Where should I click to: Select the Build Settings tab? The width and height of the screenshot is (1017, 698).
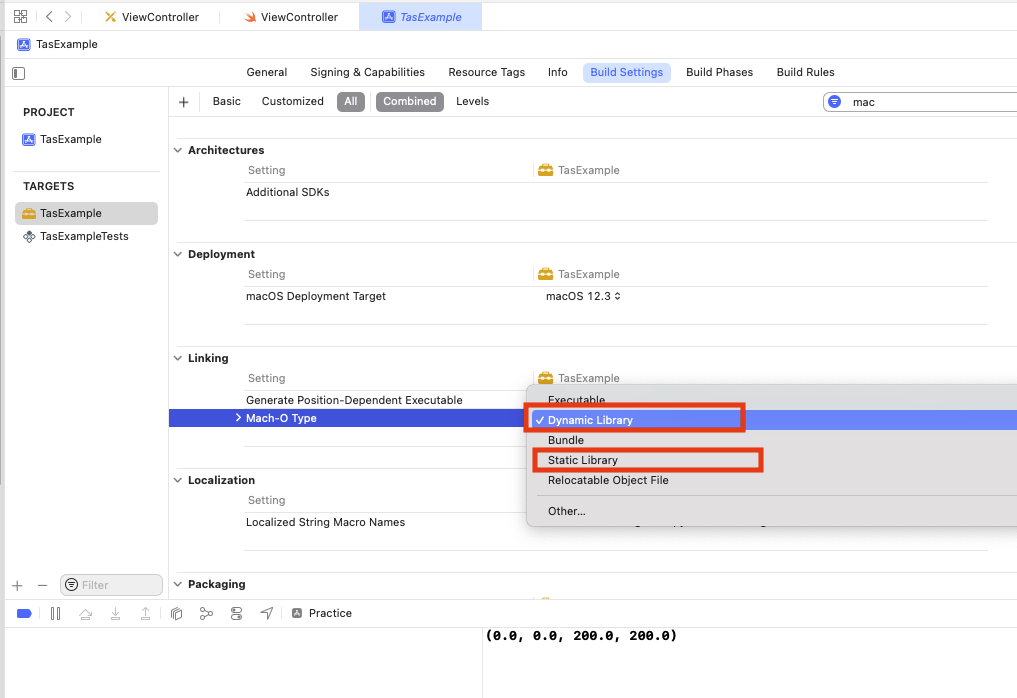(x=627, y=72)
